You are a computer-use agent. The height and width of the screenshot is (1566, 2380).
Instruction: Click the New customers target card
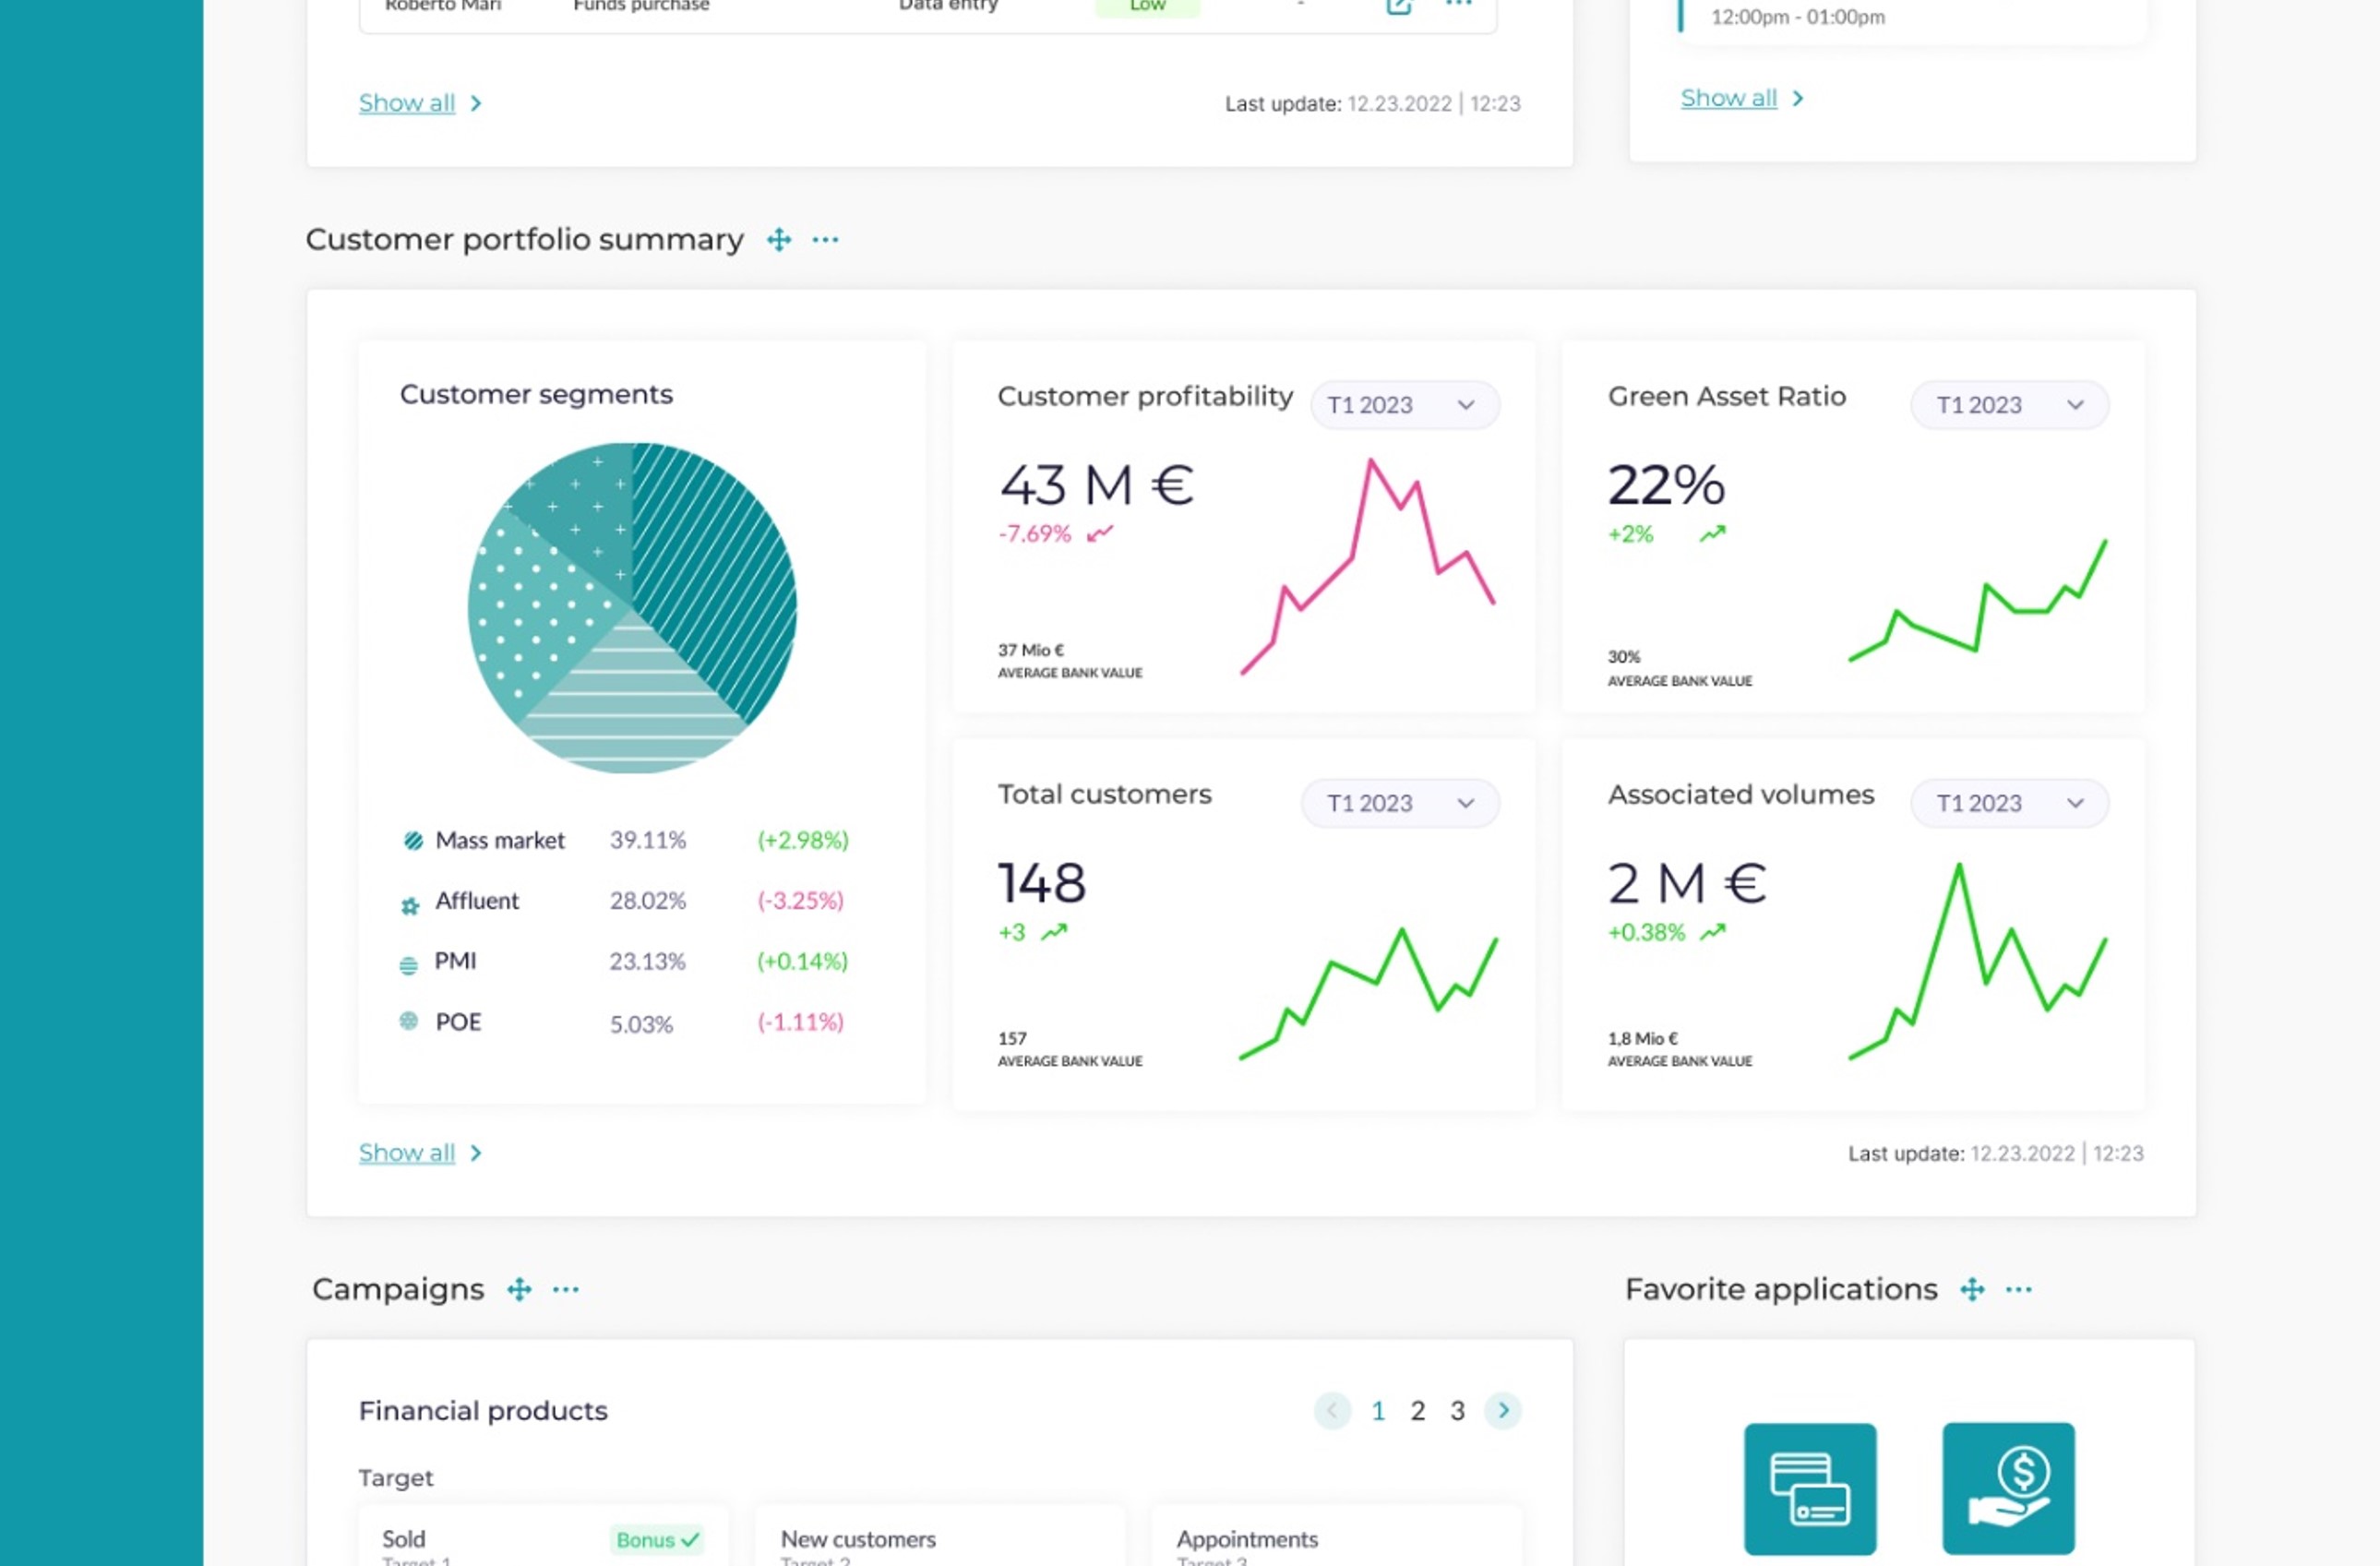[x=940, y=1535]
